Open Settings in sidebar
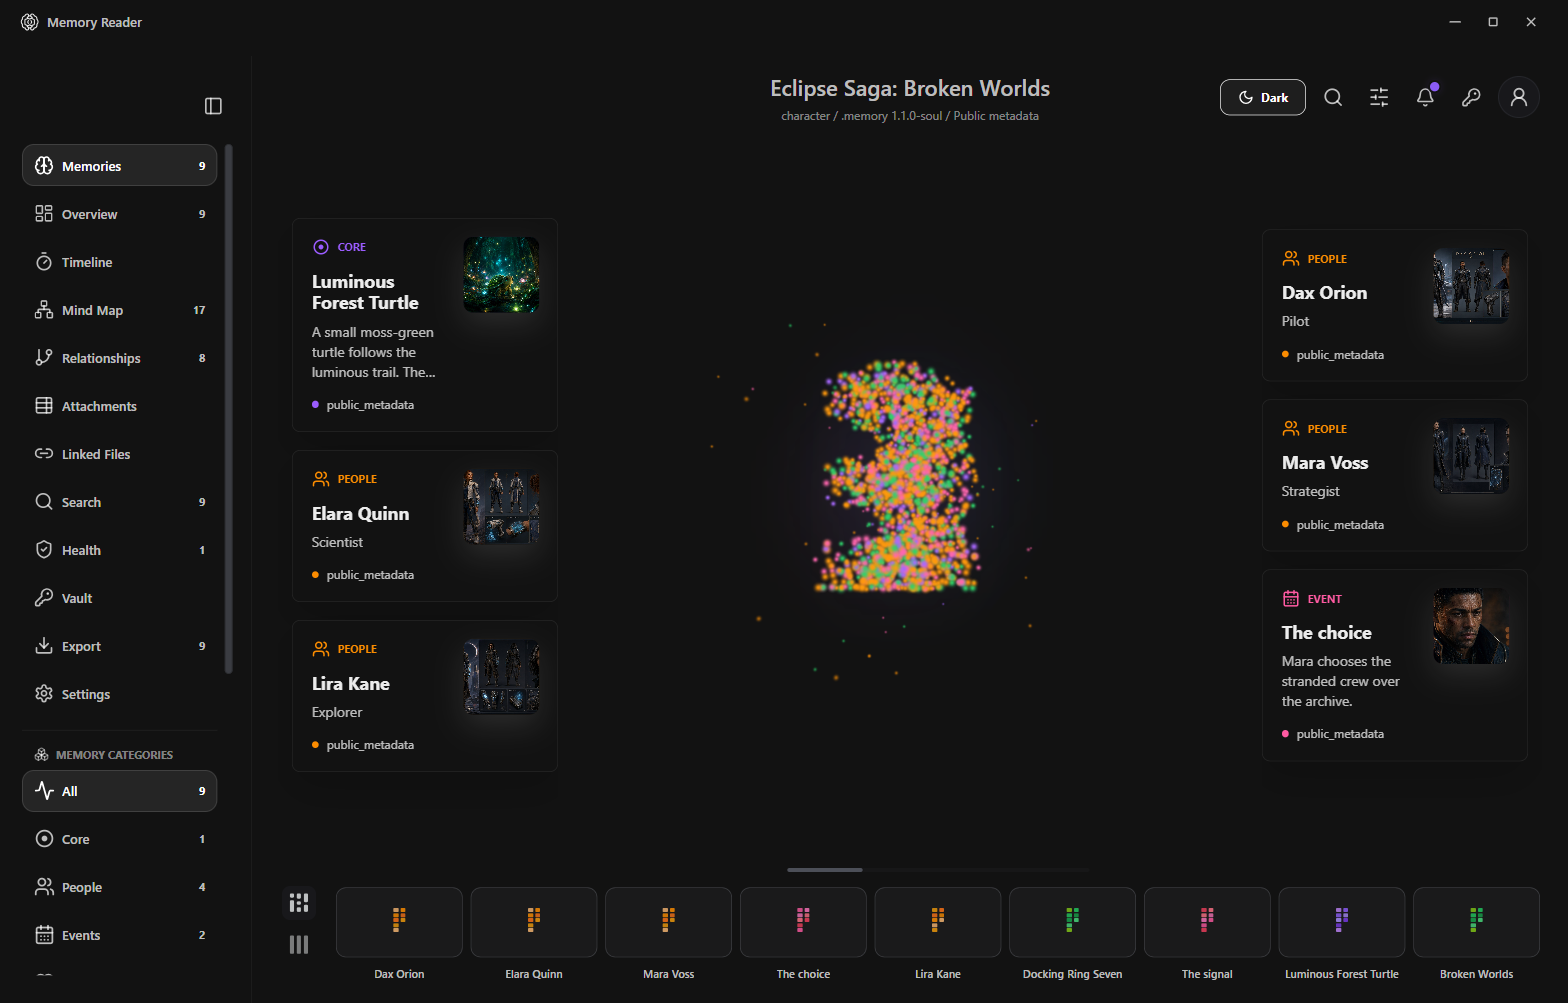The width and height of the screenshot is (1568, 1003). tap(120, 694)
